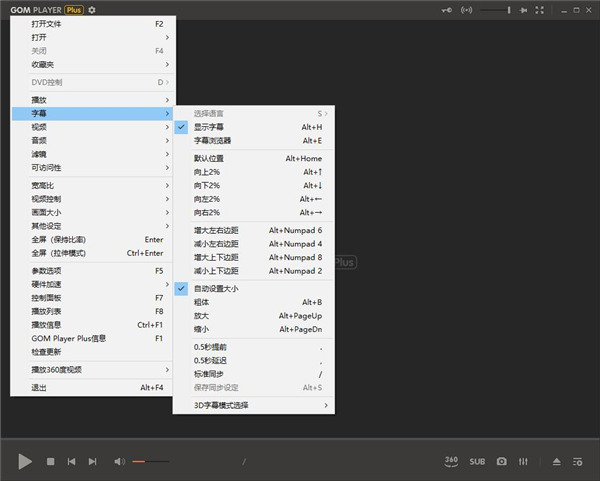600x481 pixels.
Task: Adjust the title bar transparency slider
Action: (496, 10)
